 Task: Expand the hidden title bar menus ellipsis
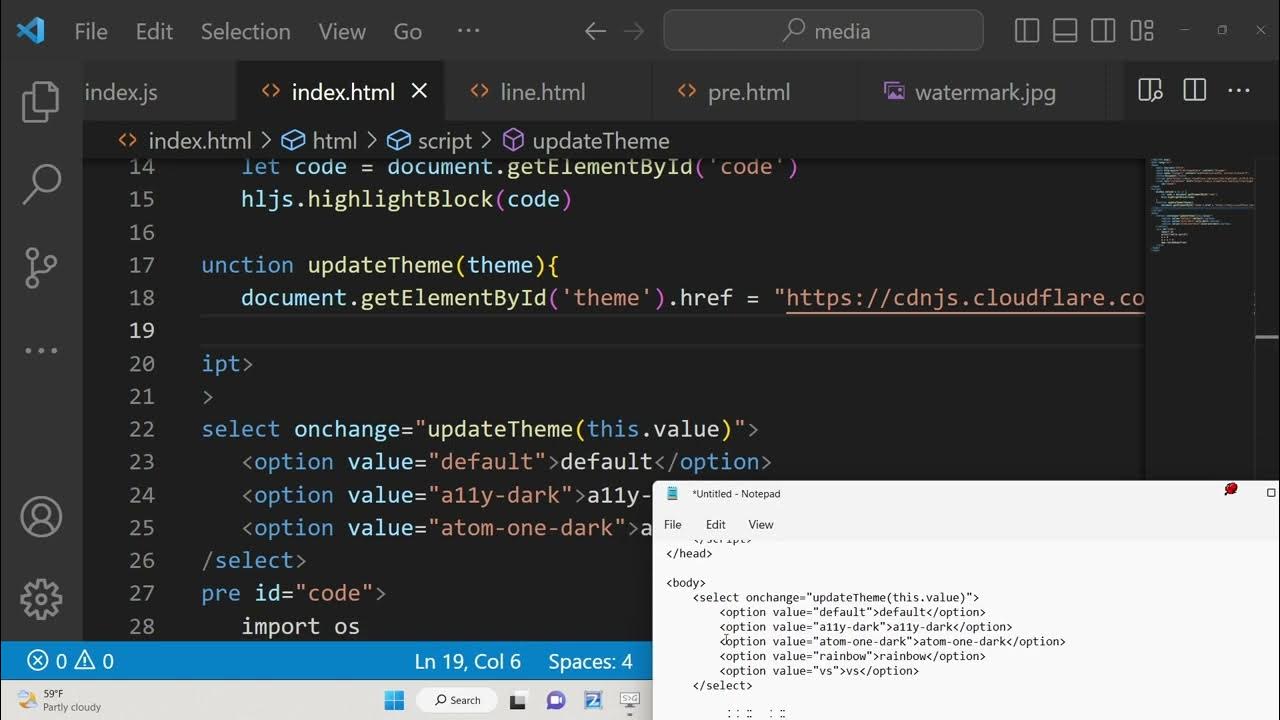(468, 31)
